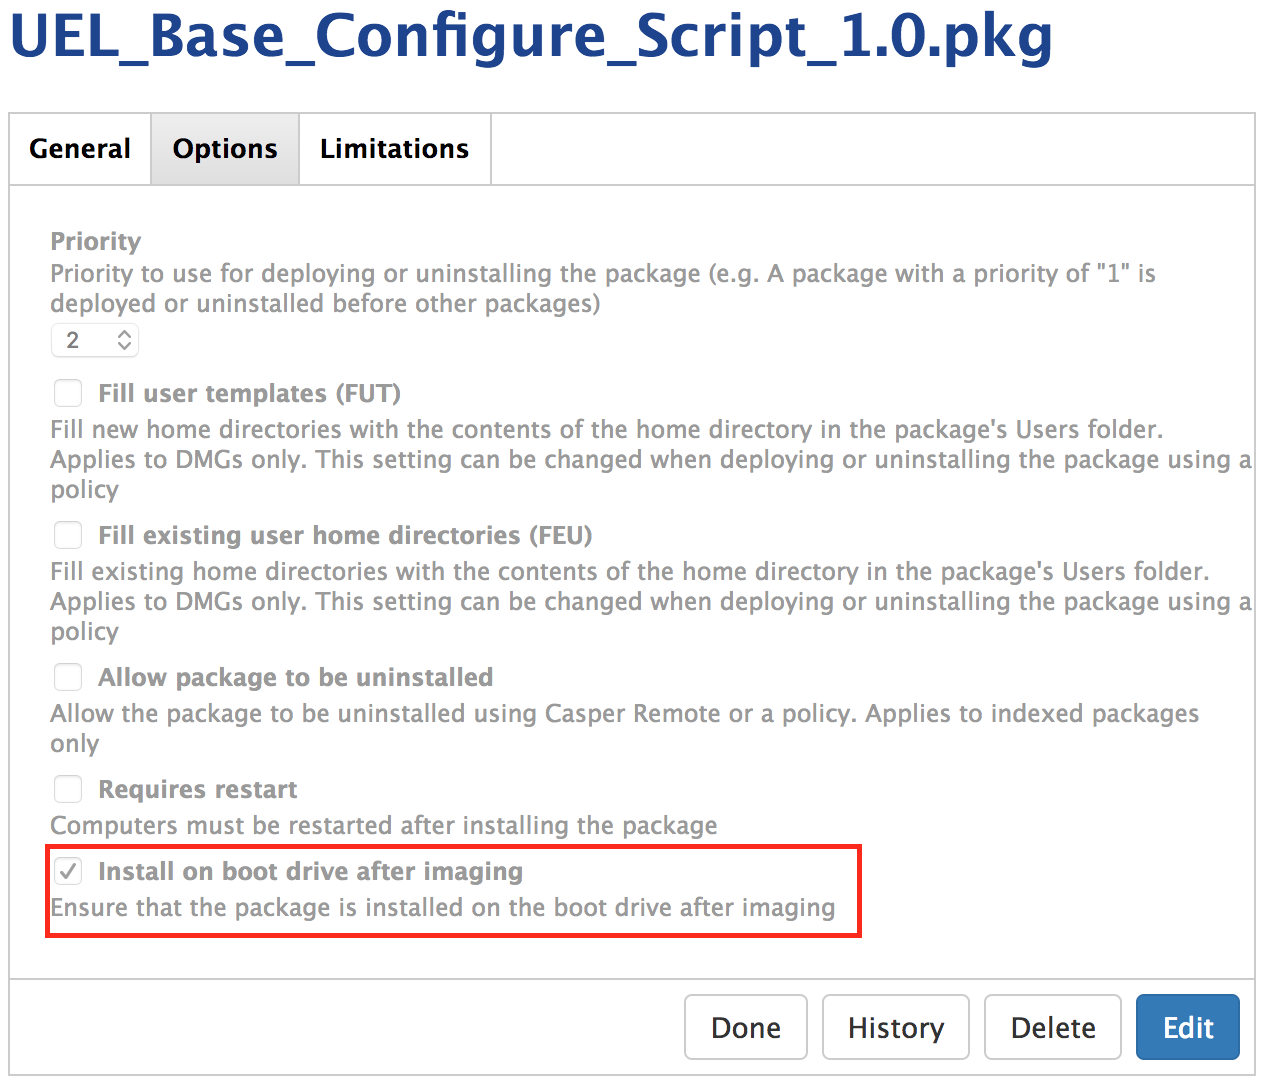
Task: Open the Limitations tab
Action: pyautogui.click(x=394, y=149)
